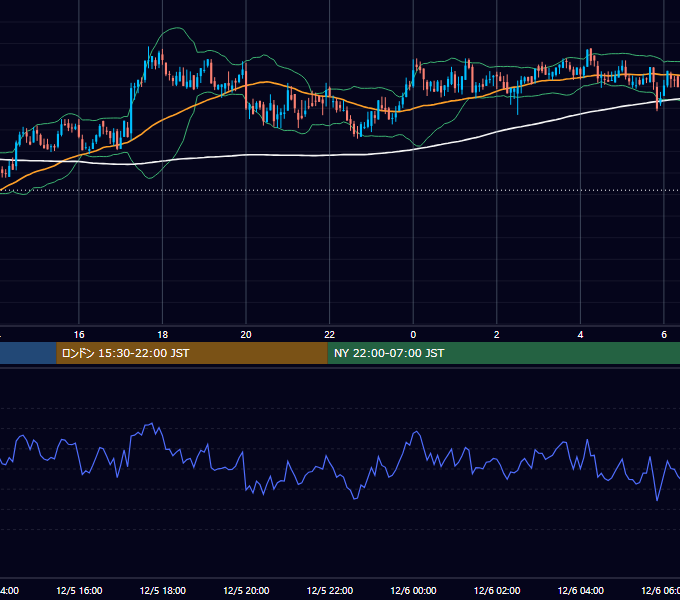Click the dotted horizontal price level line
The width and height of the screenshot is (680, 600).
pos(340,190)
